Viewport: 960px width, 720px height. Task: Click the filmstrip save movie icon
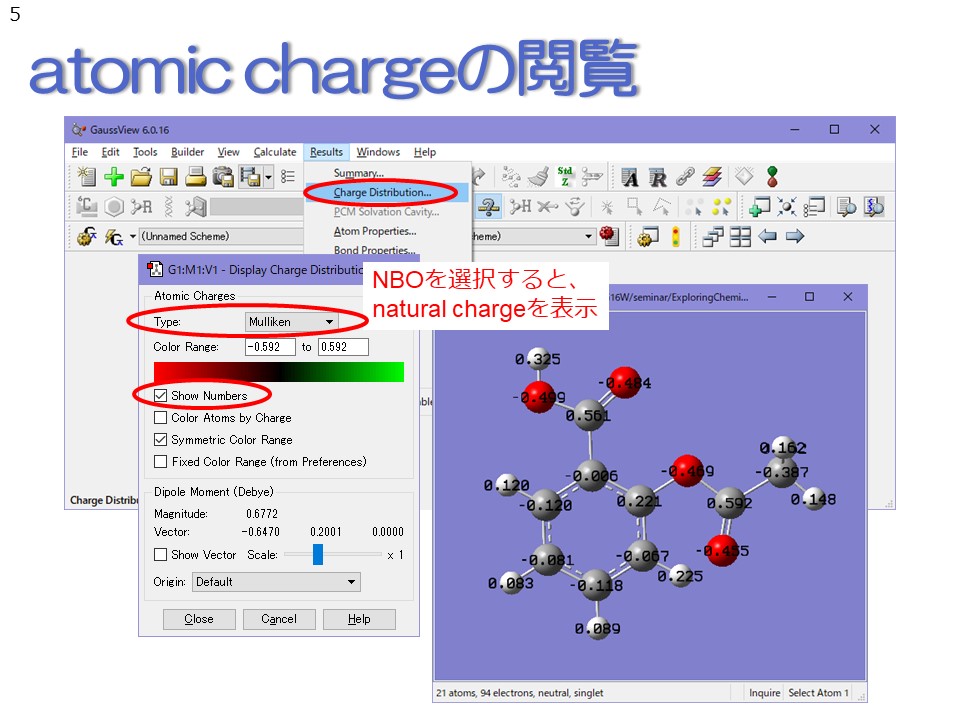click(250, 177)
